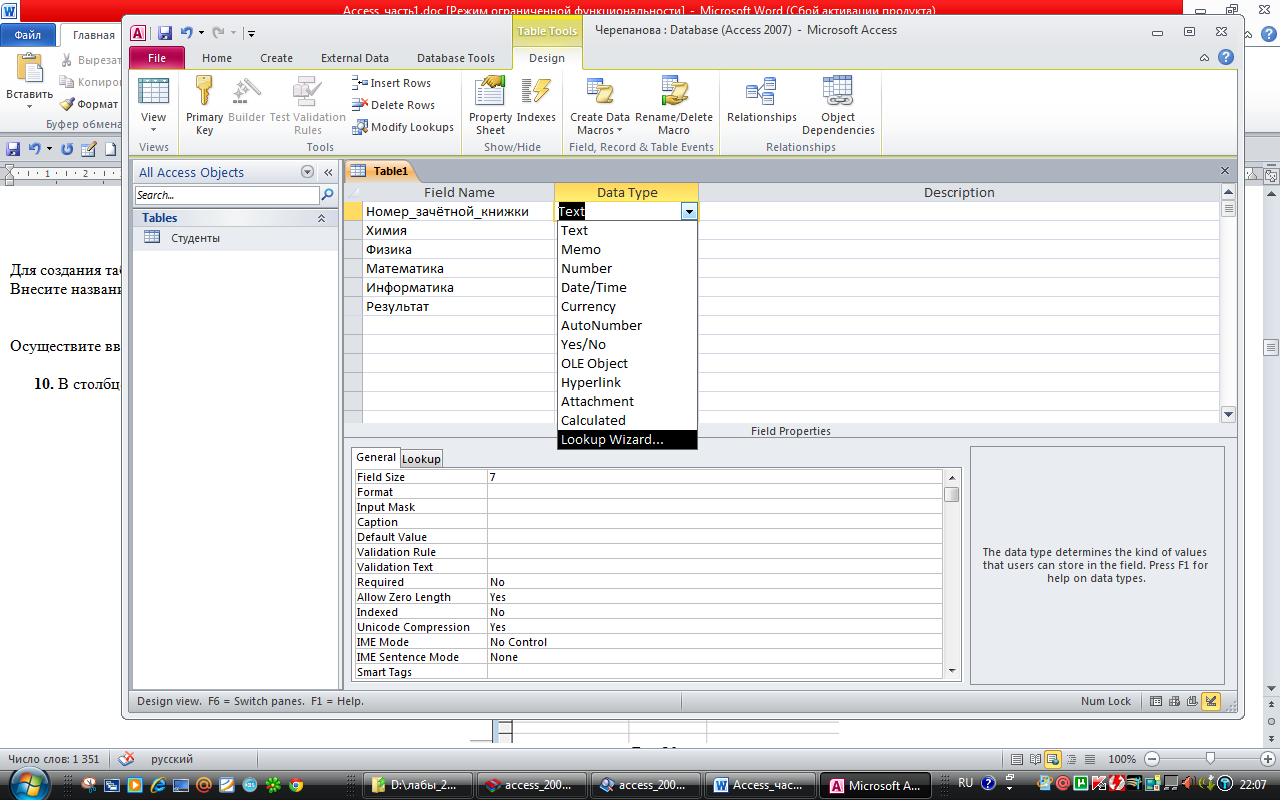This screenshot has width=1280, height=800.
Task: Choose Lookup Wizard... from the data type list
Action: [x=627, y=439]
